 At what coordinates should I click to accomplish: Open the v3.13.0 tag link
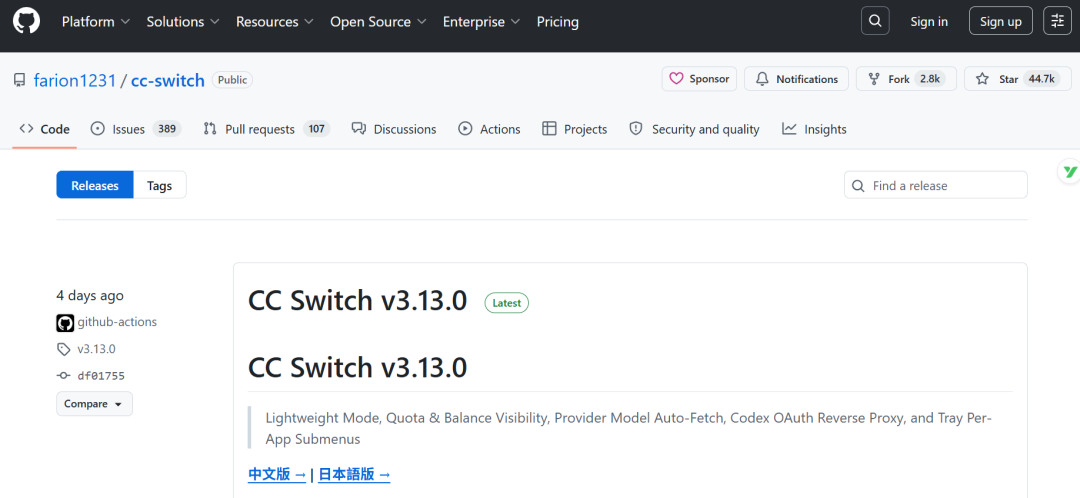(96, 349)
